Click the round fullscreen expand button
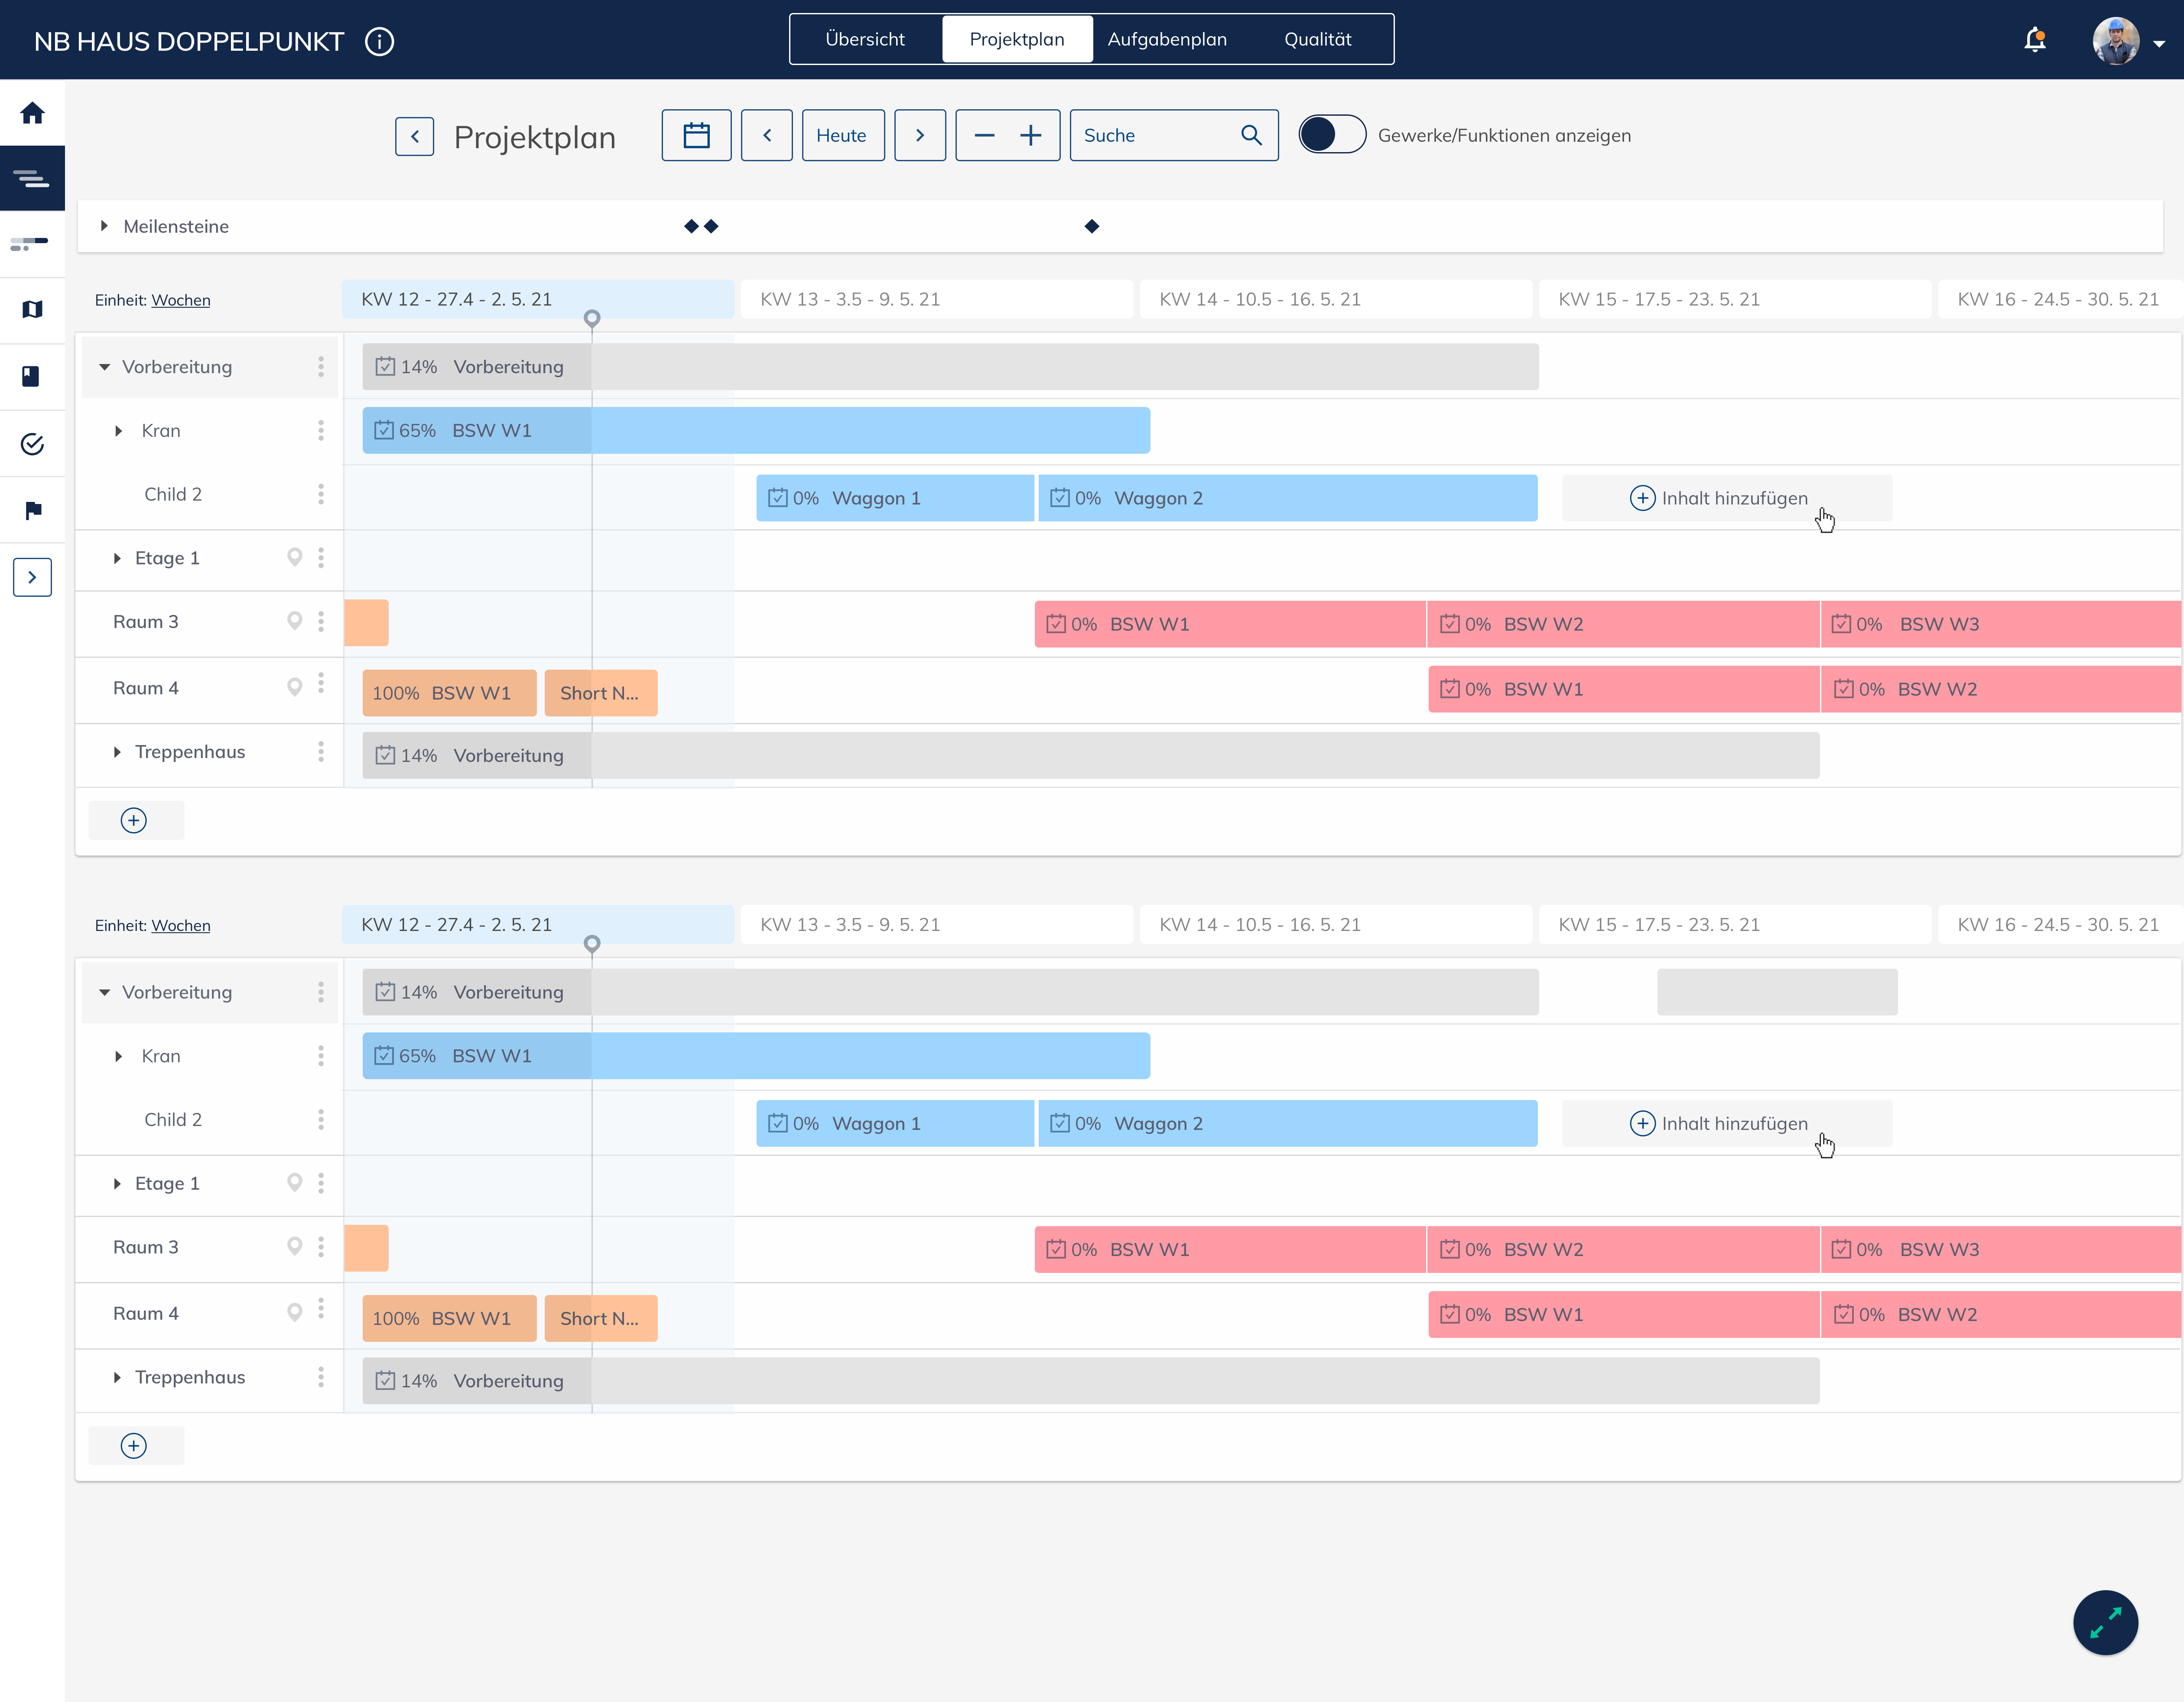Viewport: 2184px width, 1702px height. pos(2106,1623)
